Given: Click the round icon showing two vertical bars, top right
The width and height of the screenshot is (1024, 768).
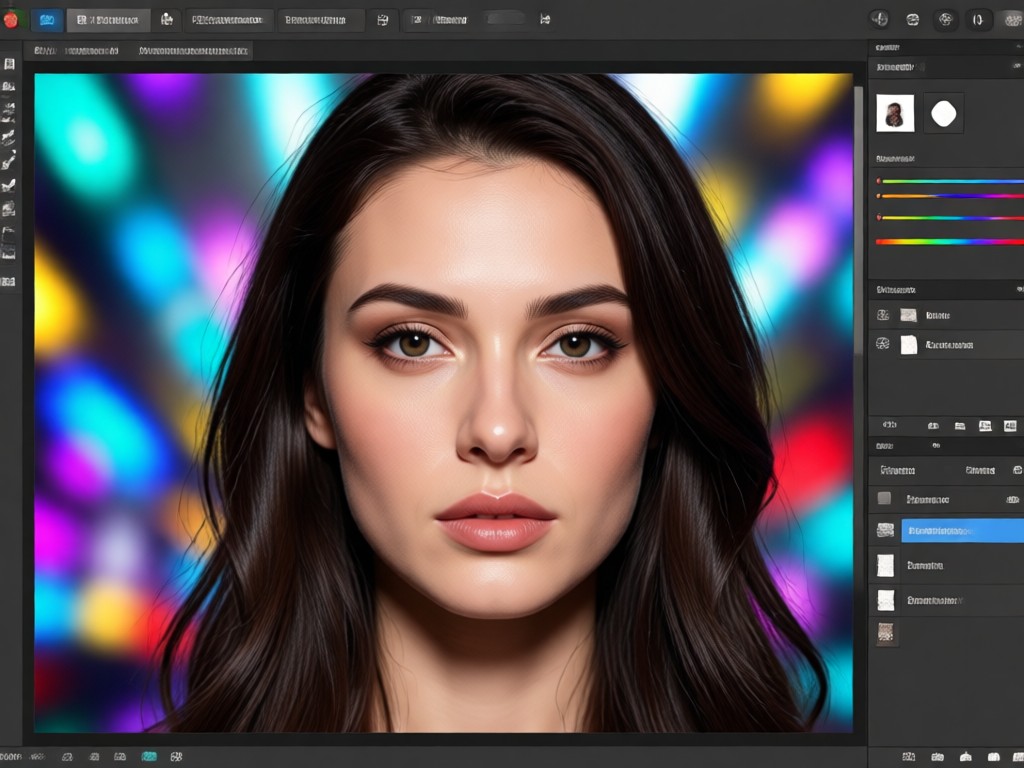Looking at the screenshot, I should pyautogui.click(x=978, y=20).
